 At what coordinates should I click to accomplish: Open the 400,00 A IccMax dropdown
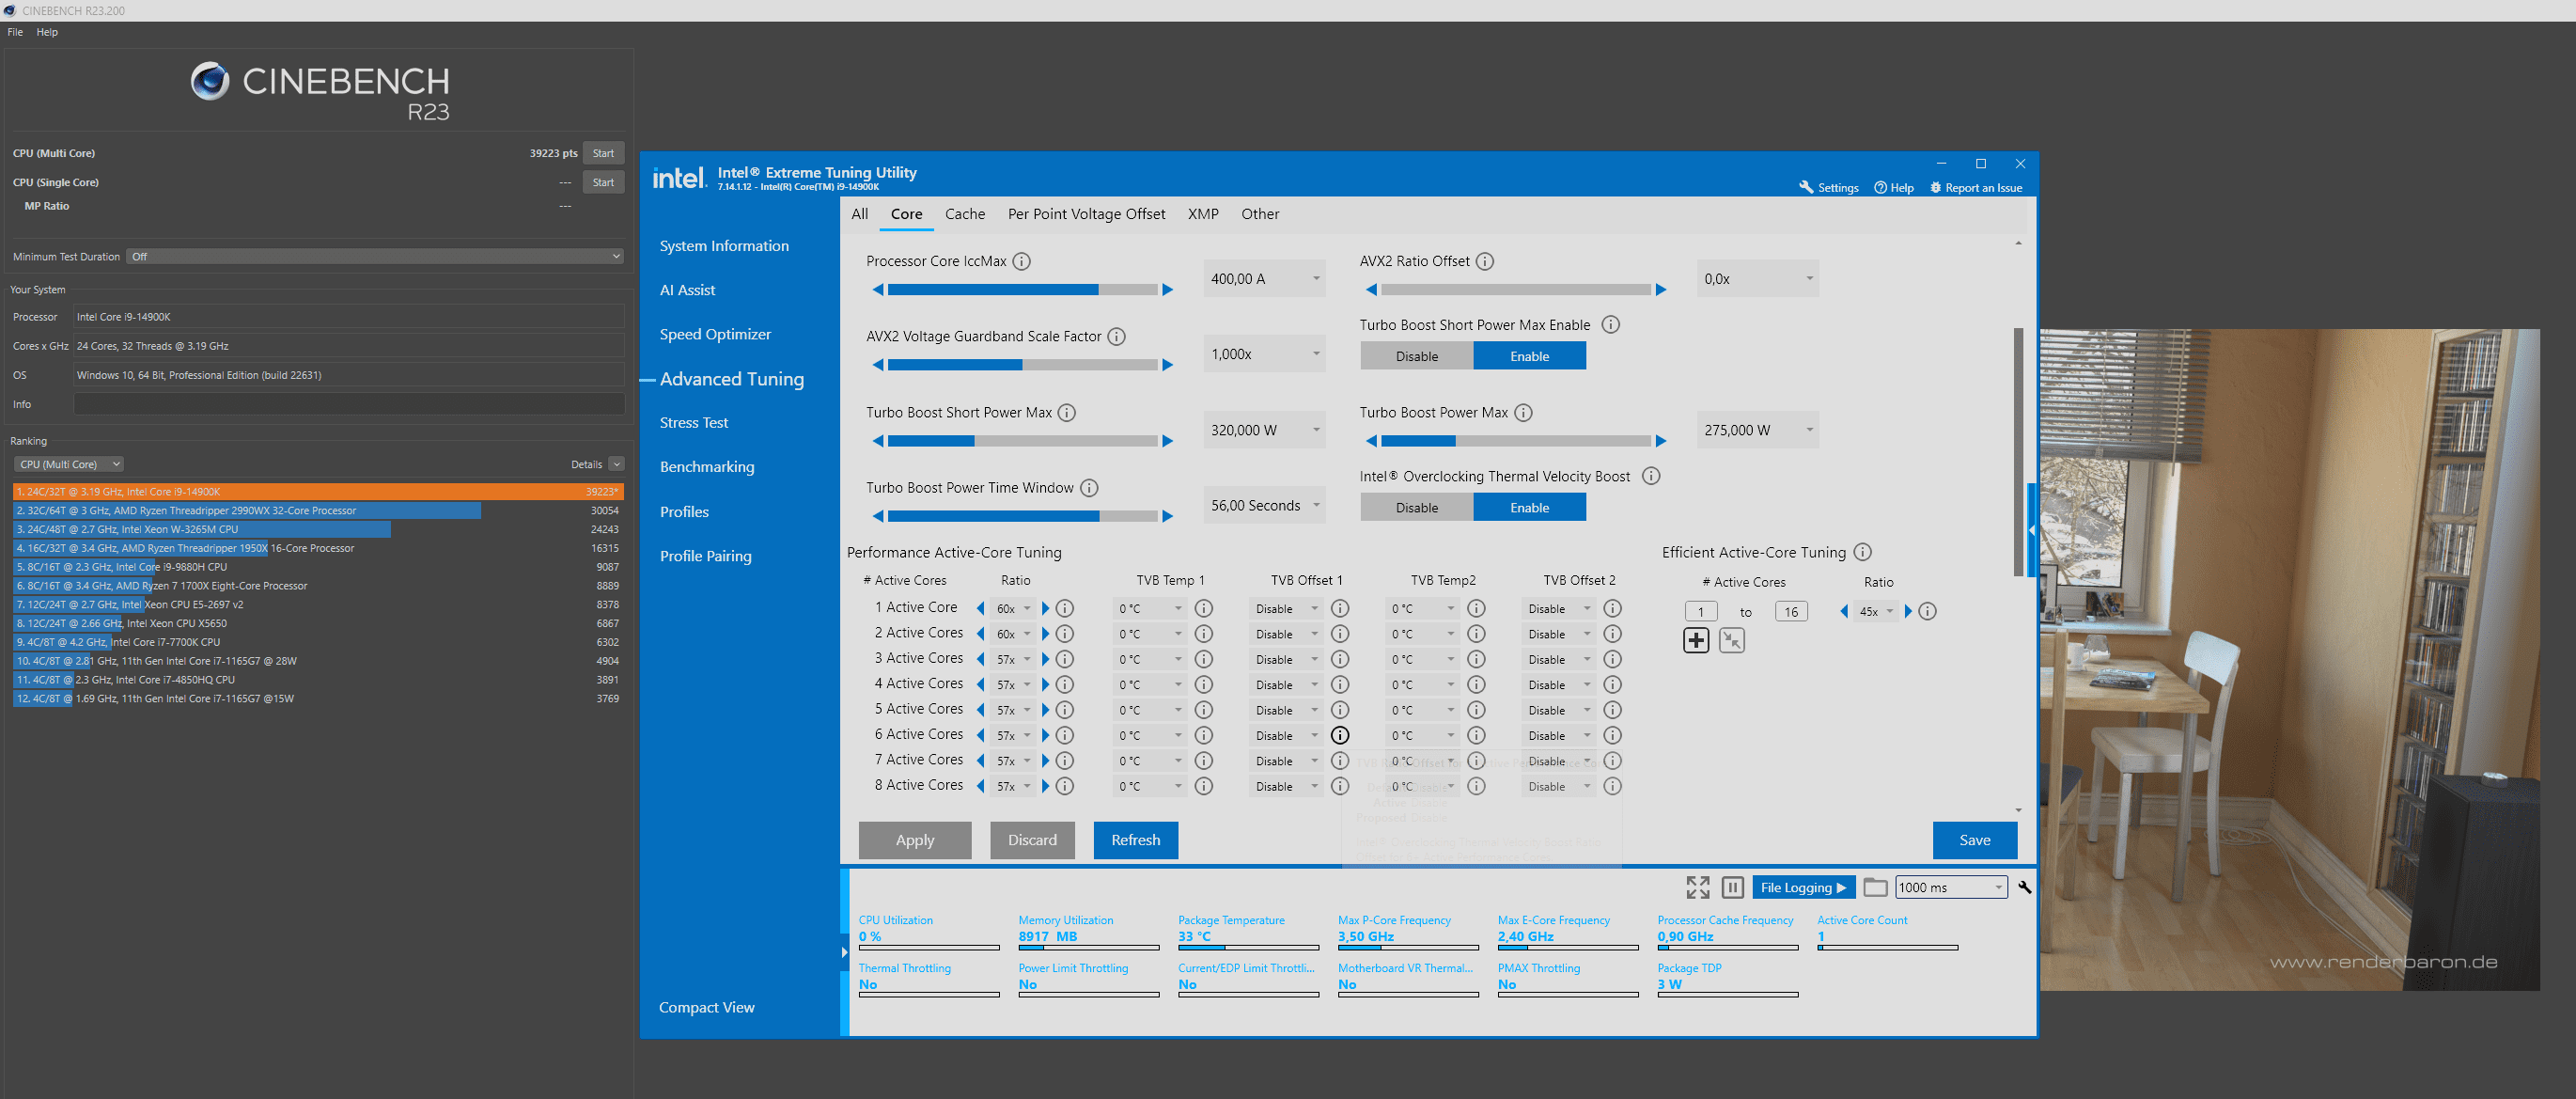(x=1264, y=279)
